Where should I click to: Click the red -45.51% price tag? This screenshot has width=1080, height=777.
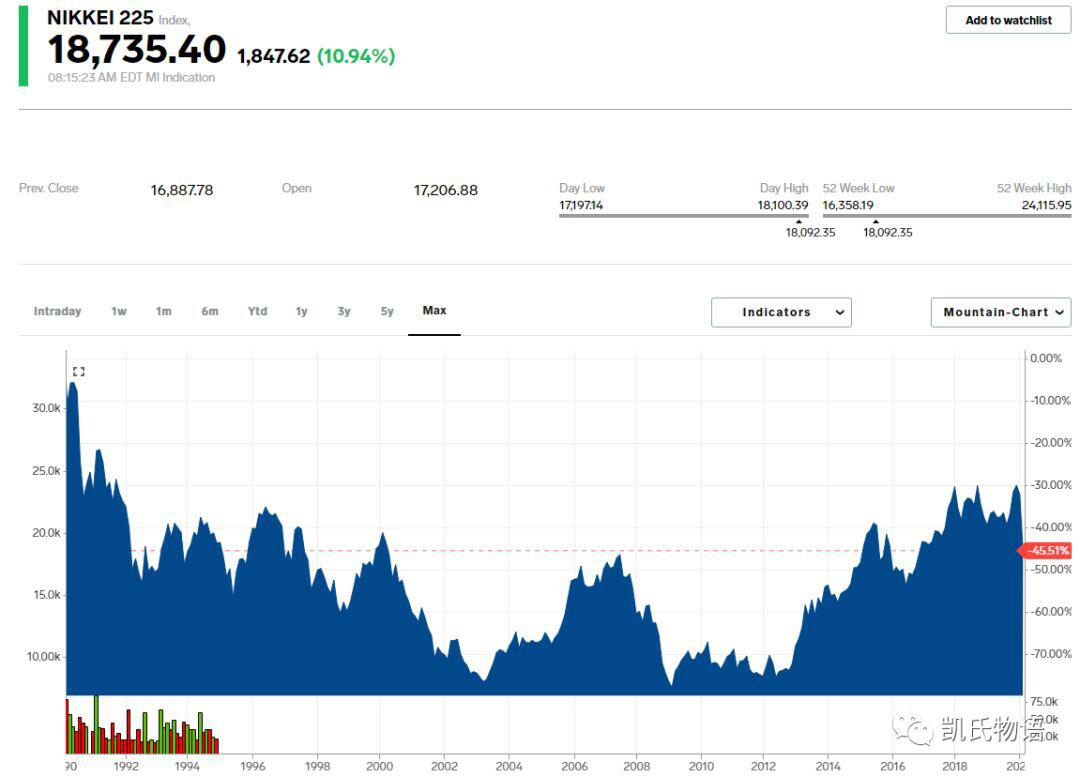coord(1045,550)
